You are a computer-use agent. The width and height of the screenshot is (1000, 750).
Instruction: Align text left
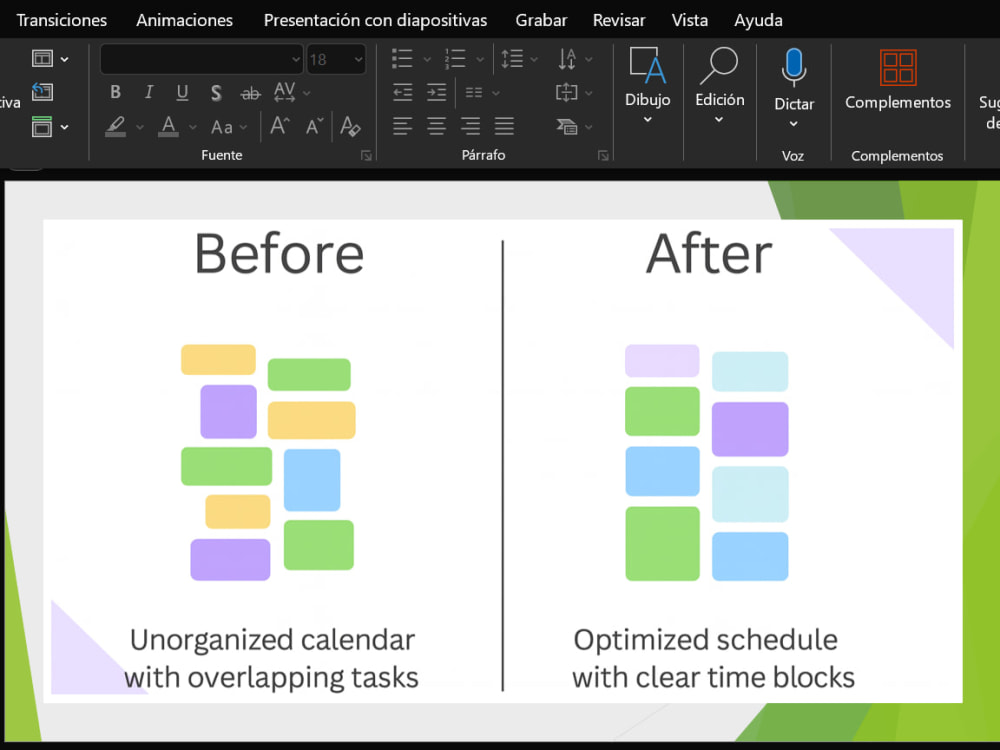click(x=402, y=126)
